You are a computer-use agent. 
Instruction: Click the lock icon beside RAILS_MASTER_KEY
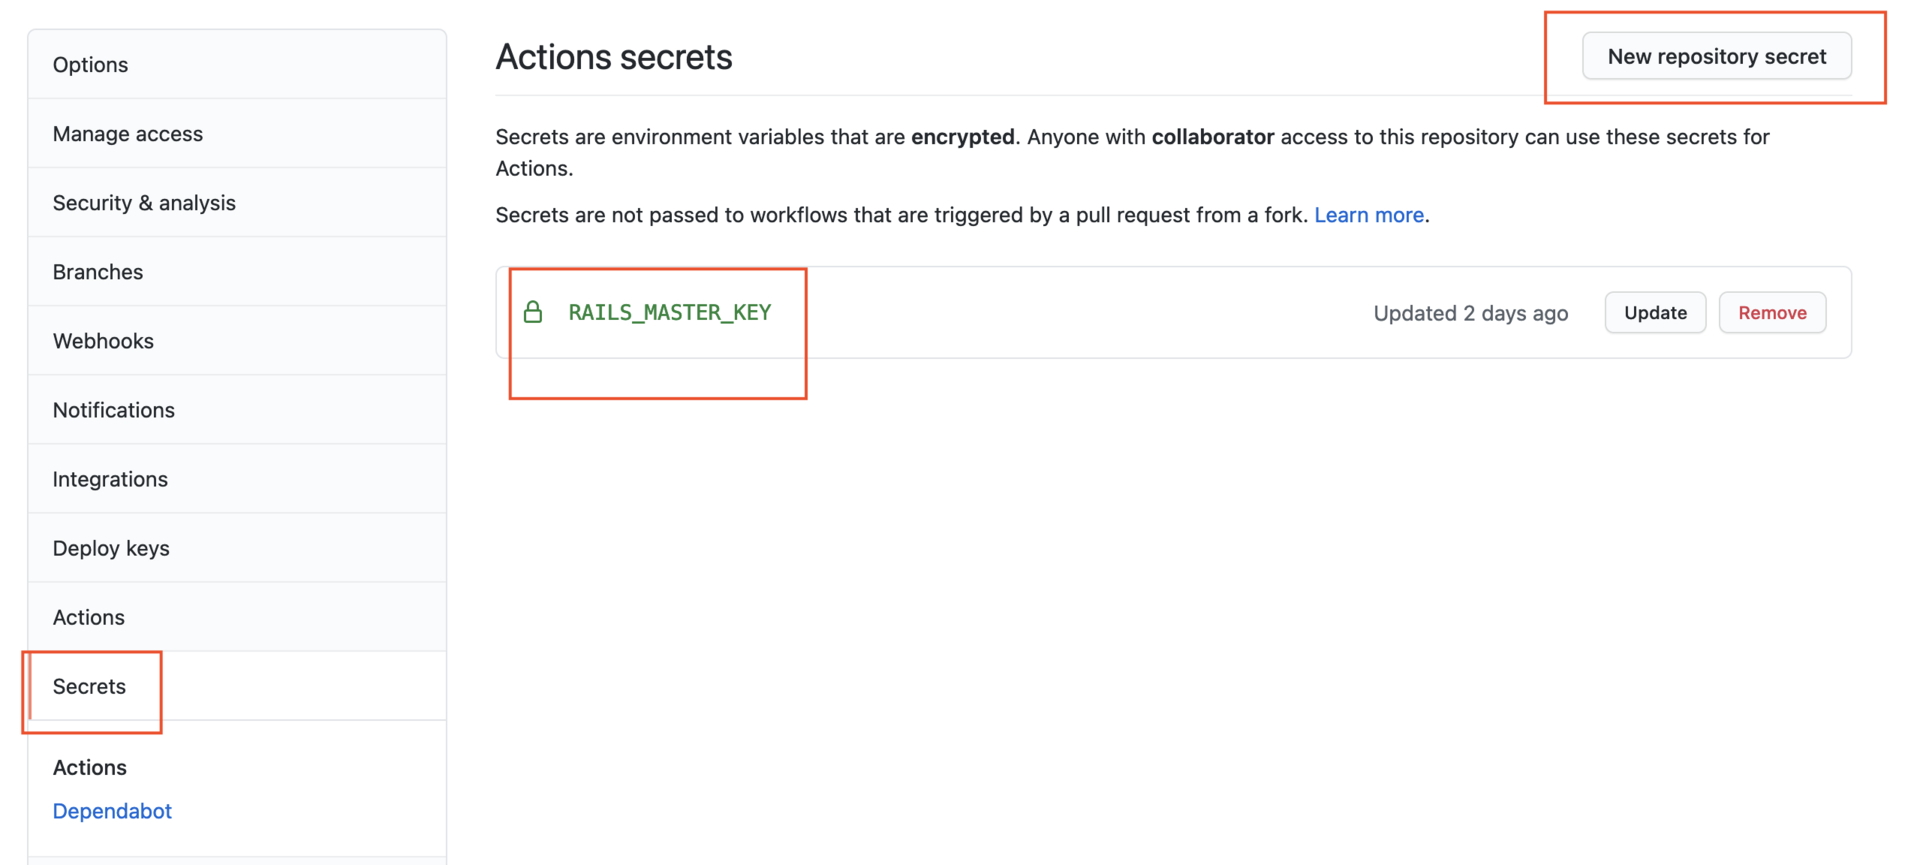point(533,312)
